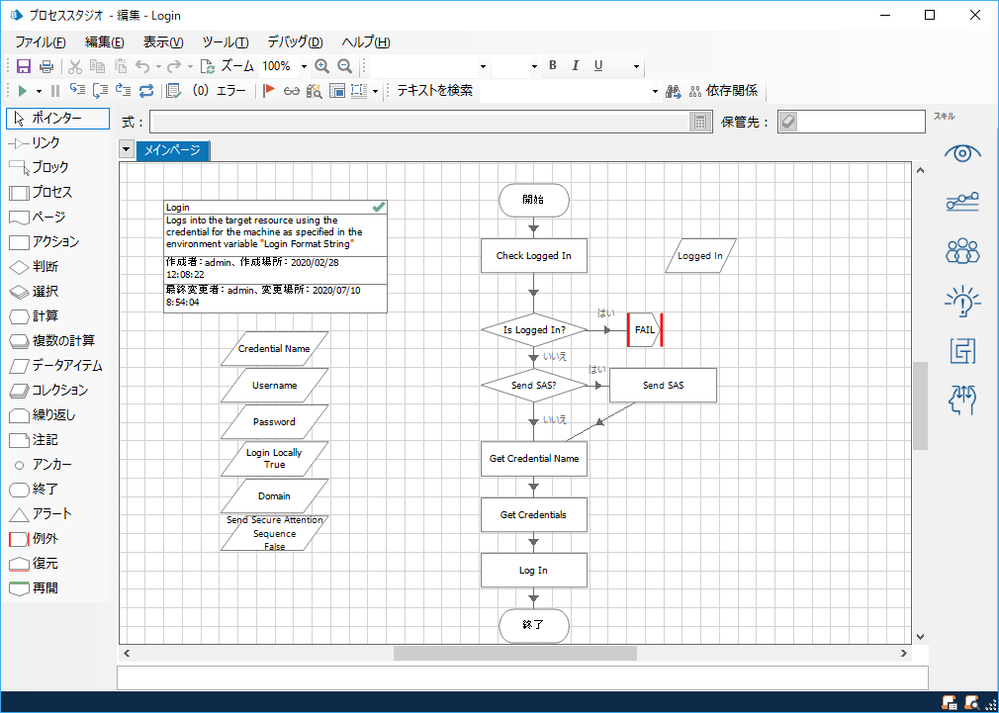This screenshot has width=999, height=713.
Task: Open the connected nodes skill icon
Action: point(962,203)
